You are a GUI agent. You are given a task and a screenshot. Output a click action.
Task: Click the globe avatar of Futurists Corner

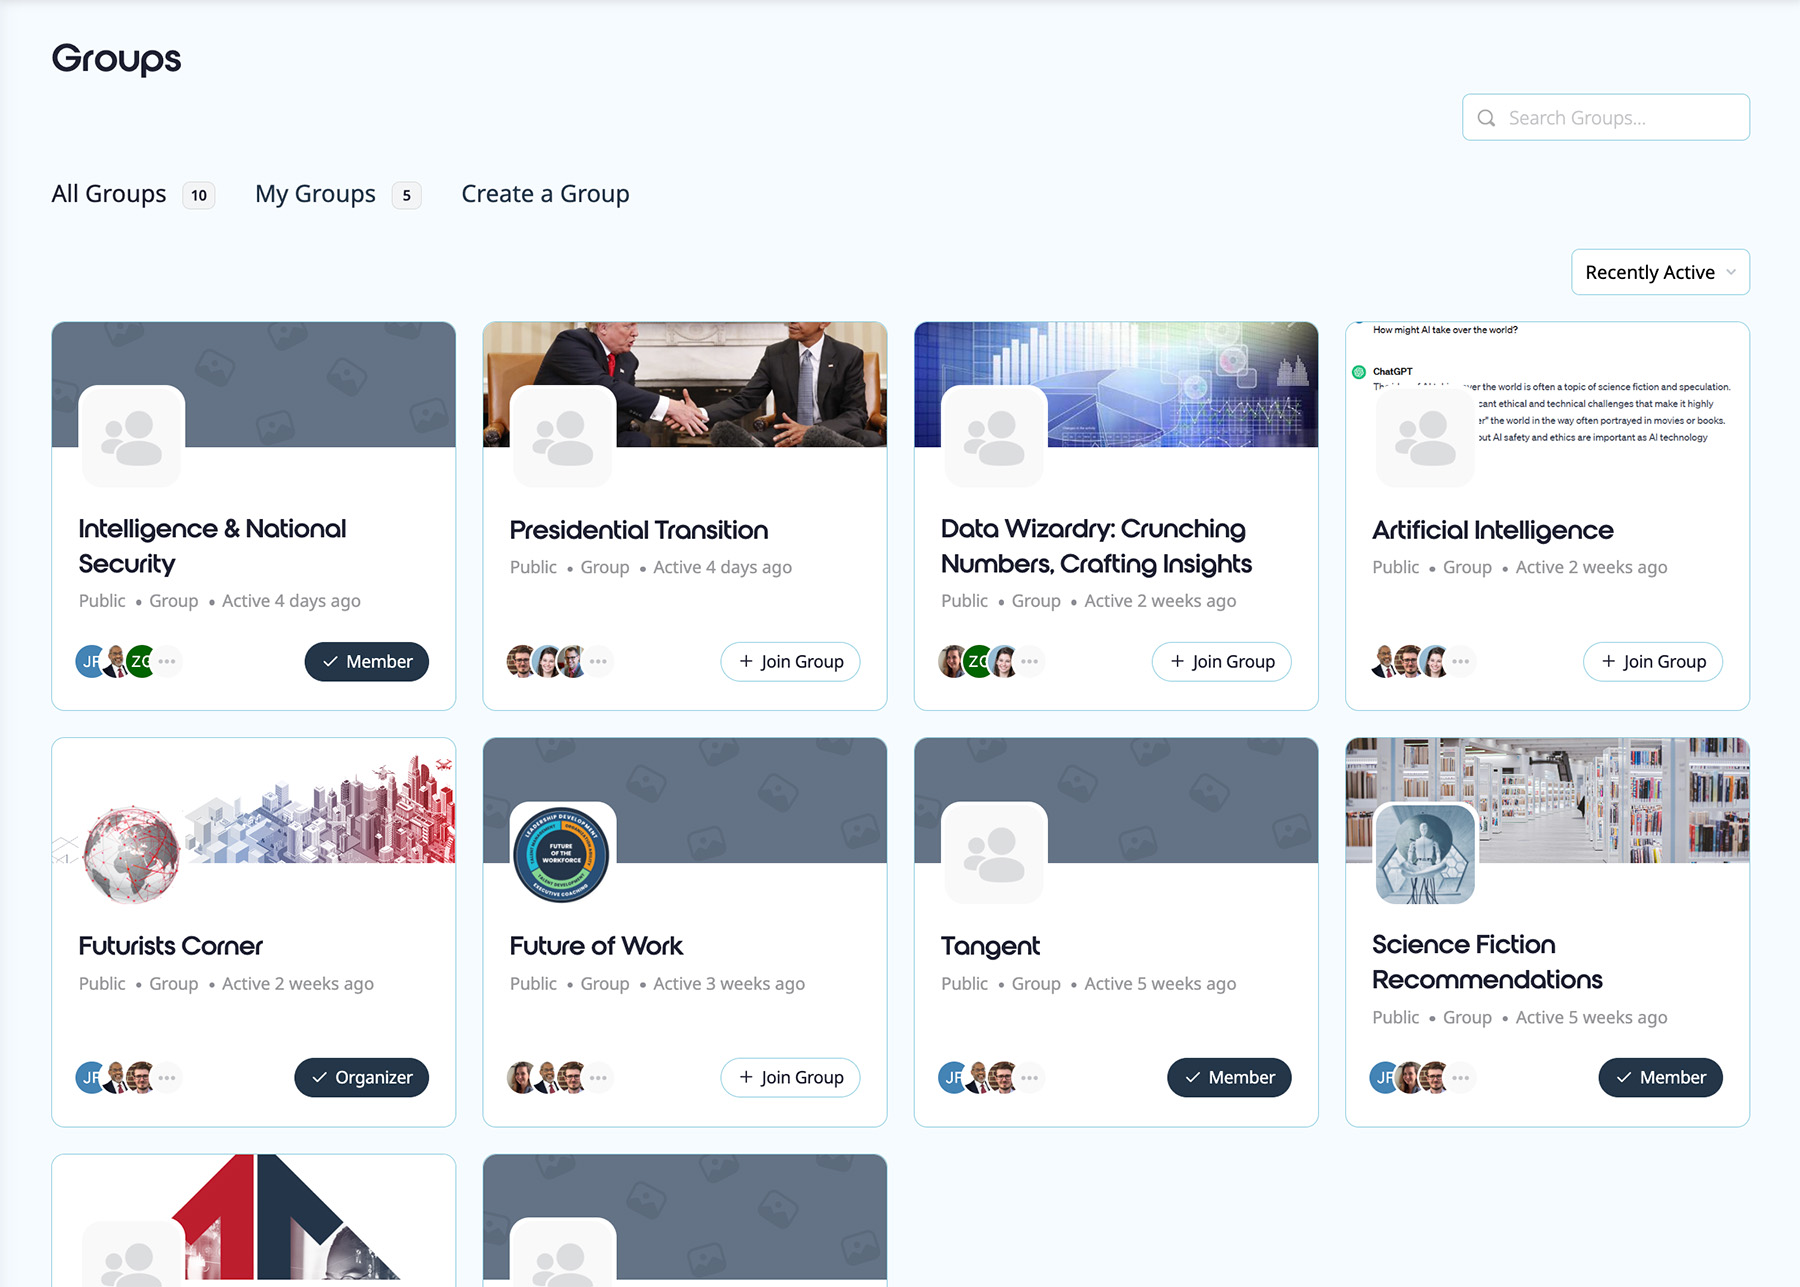131,854
